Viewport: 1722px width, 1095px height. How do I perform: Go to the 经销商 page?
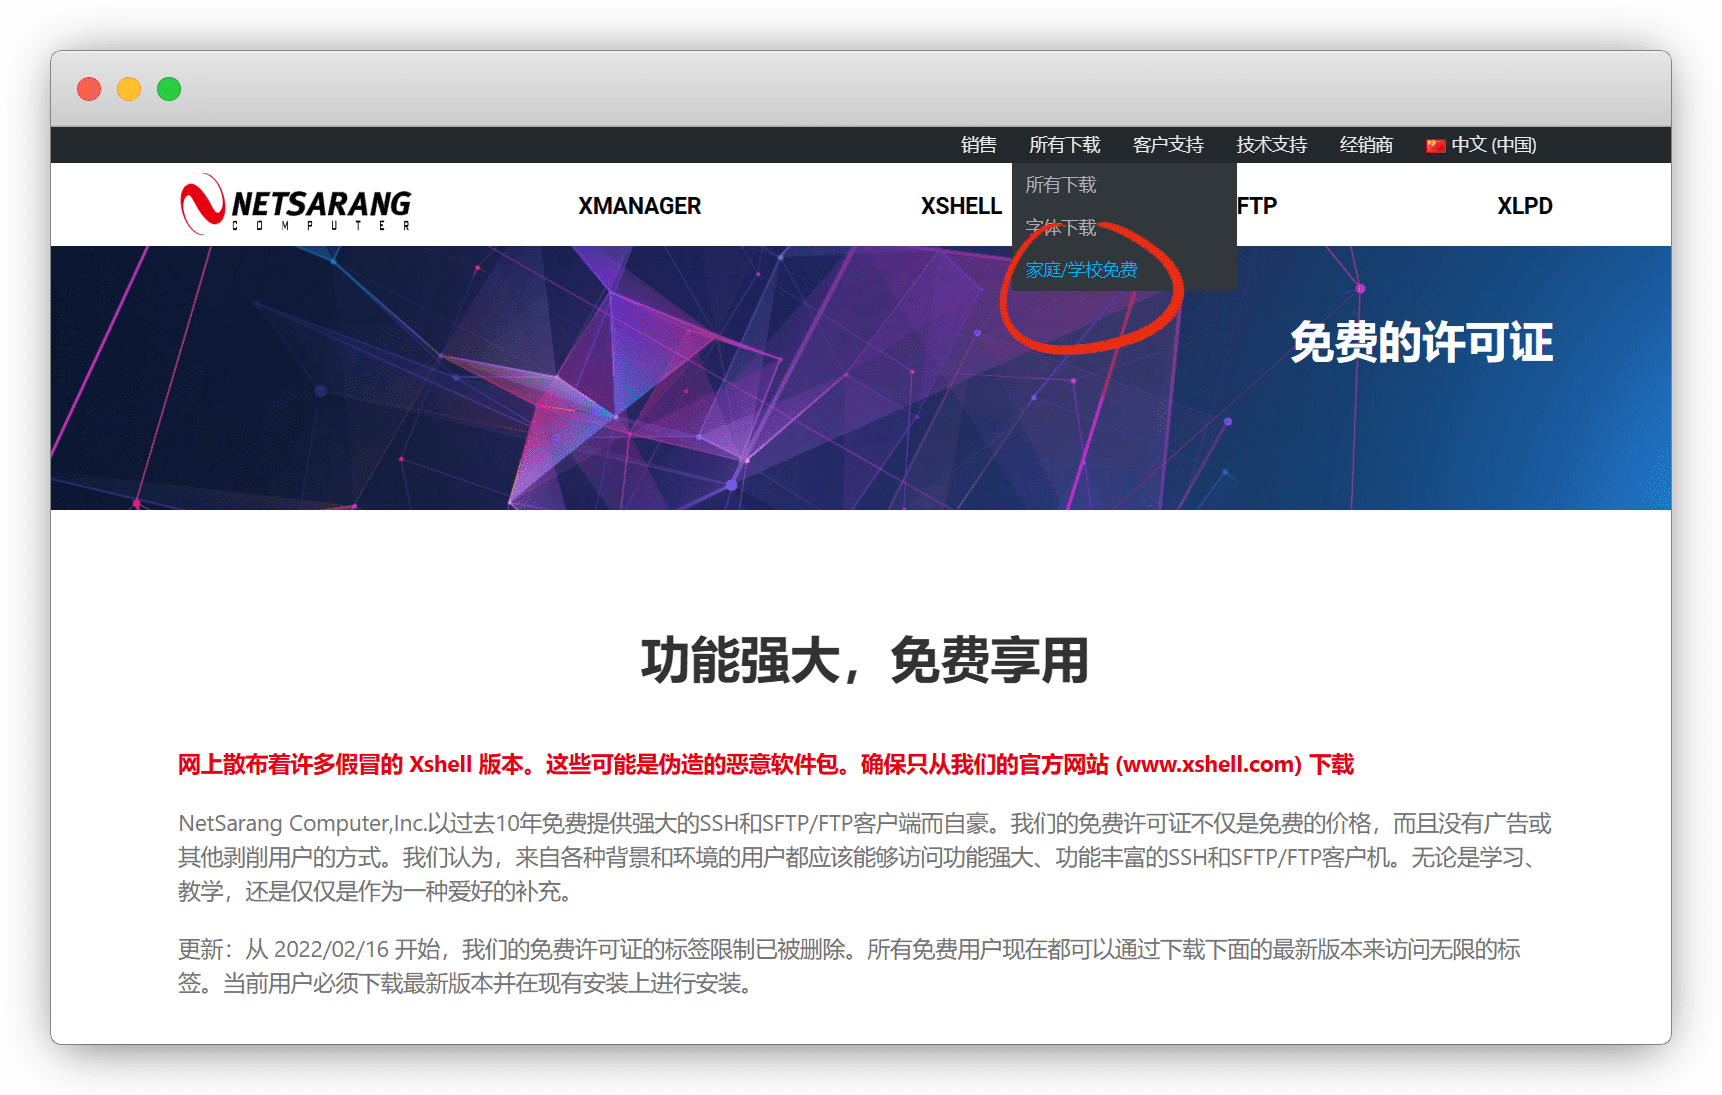click(1366, 145)
